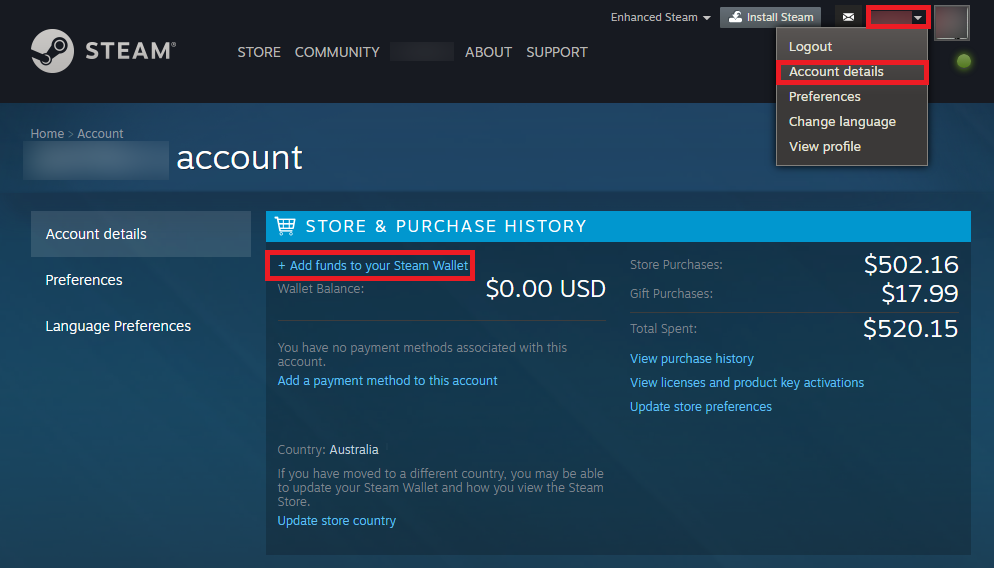Open View purchase history link
994x568 pixels.
(x=692, y=359)
